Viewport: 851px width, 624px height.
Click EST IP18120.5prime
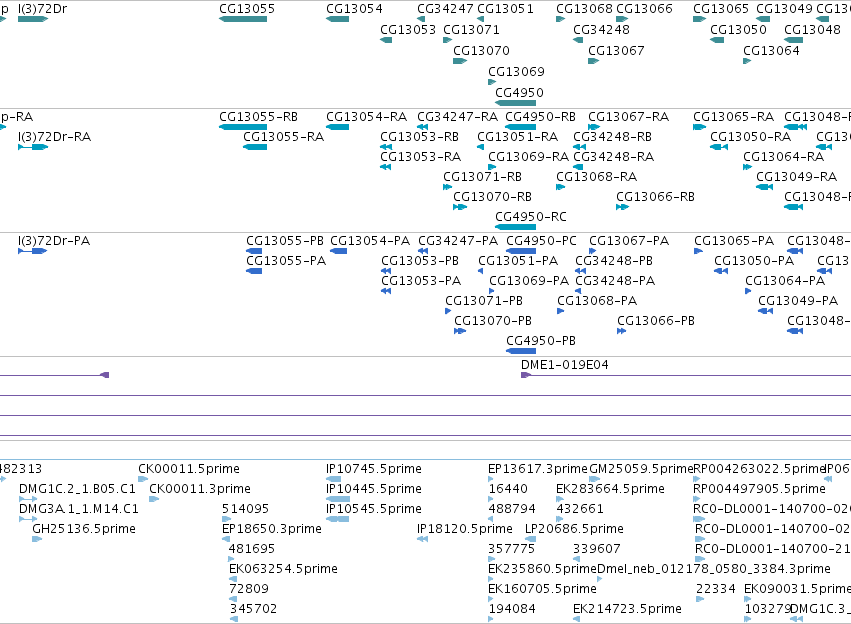click(423, 539)
